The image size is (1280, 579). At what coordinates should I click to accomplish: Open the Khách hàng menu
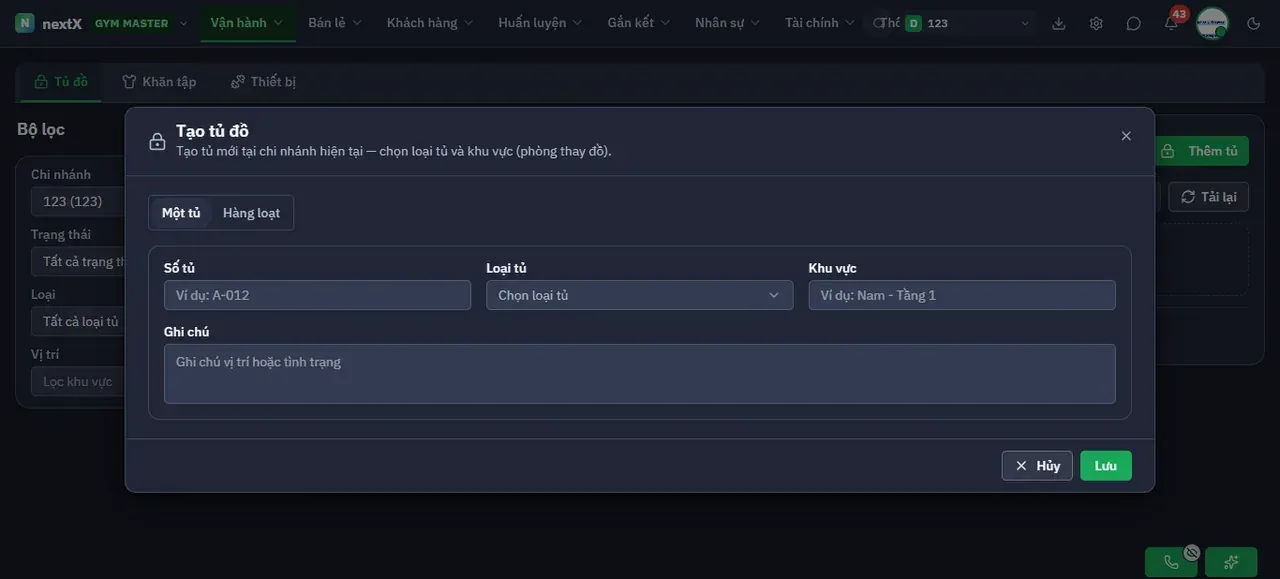(430, 23)
